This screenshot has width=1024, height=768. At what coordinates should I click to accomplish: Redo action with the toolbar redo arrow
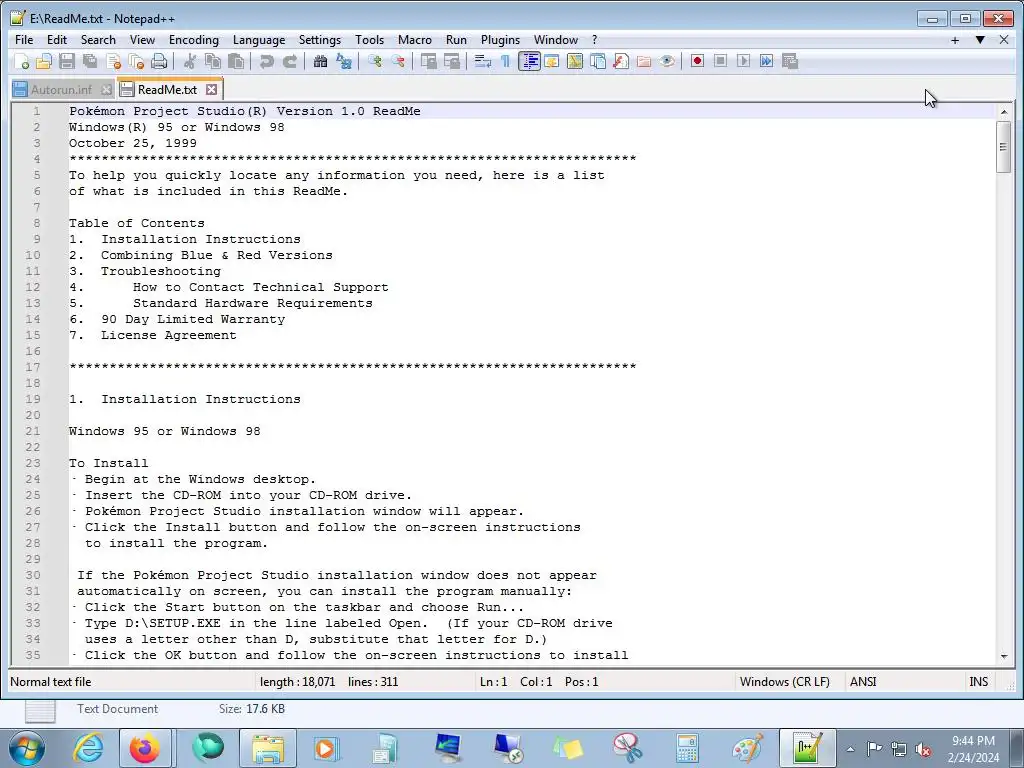[290, 61]
